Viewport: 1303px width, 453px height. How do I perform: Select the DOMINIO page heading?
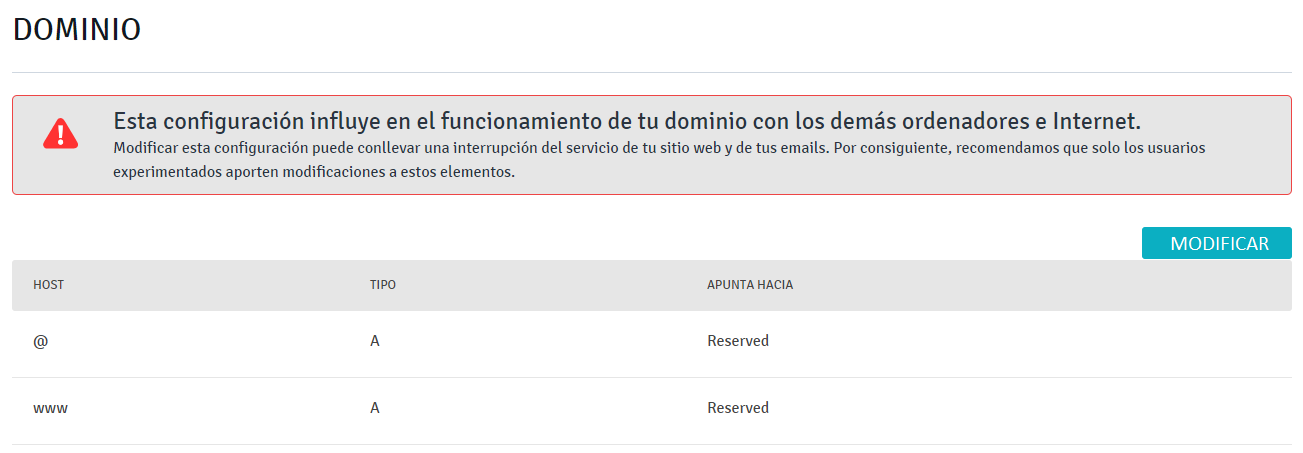click(77, 30)
